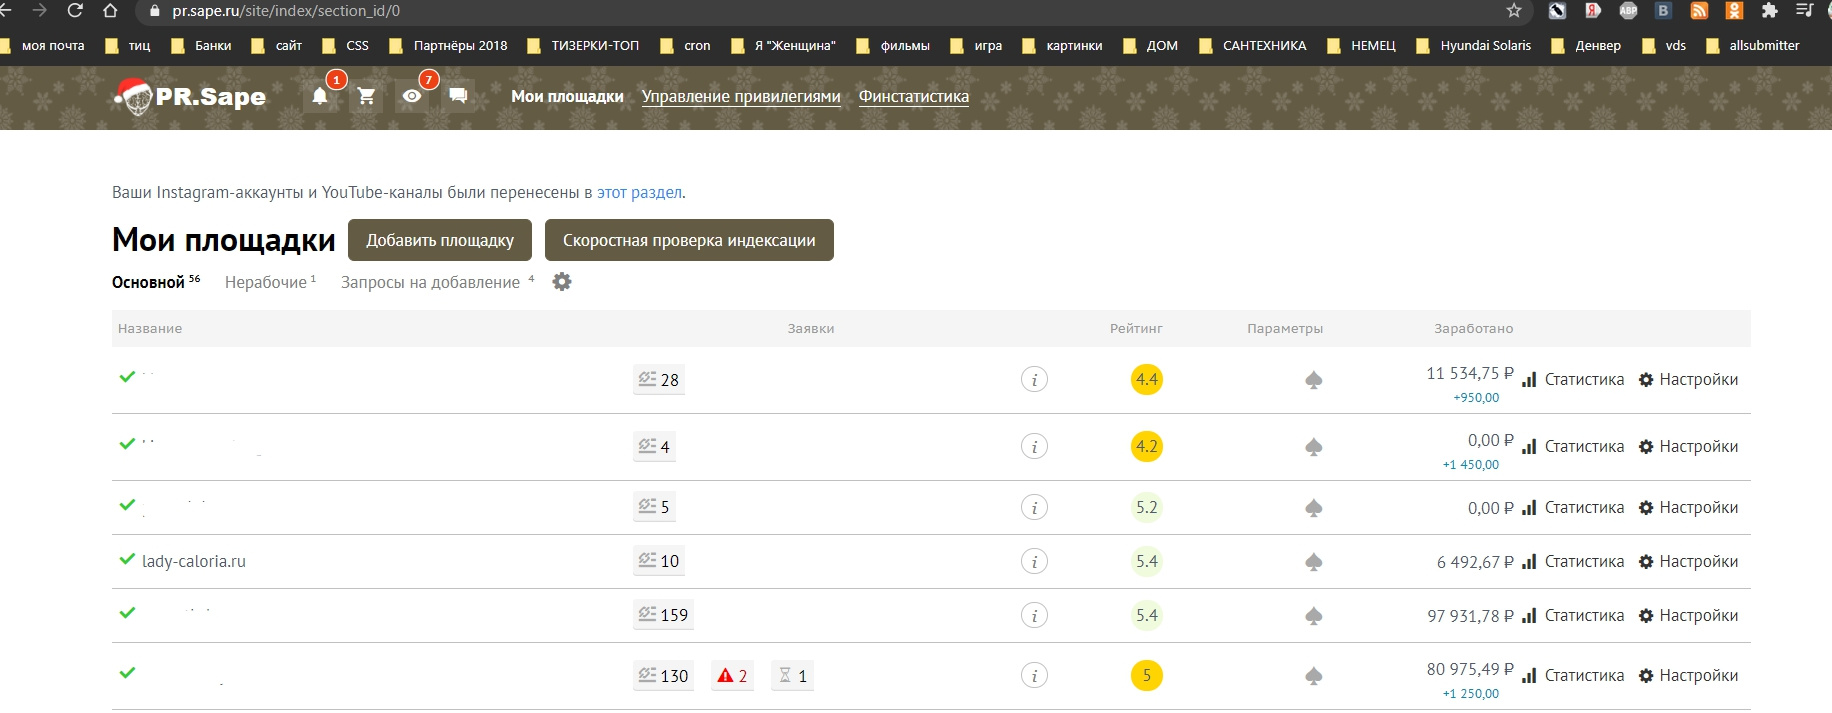The height and width of the screenshot is (713, 1832).
Task: Switch to the Неработающие tab
Action: [266, 283]
